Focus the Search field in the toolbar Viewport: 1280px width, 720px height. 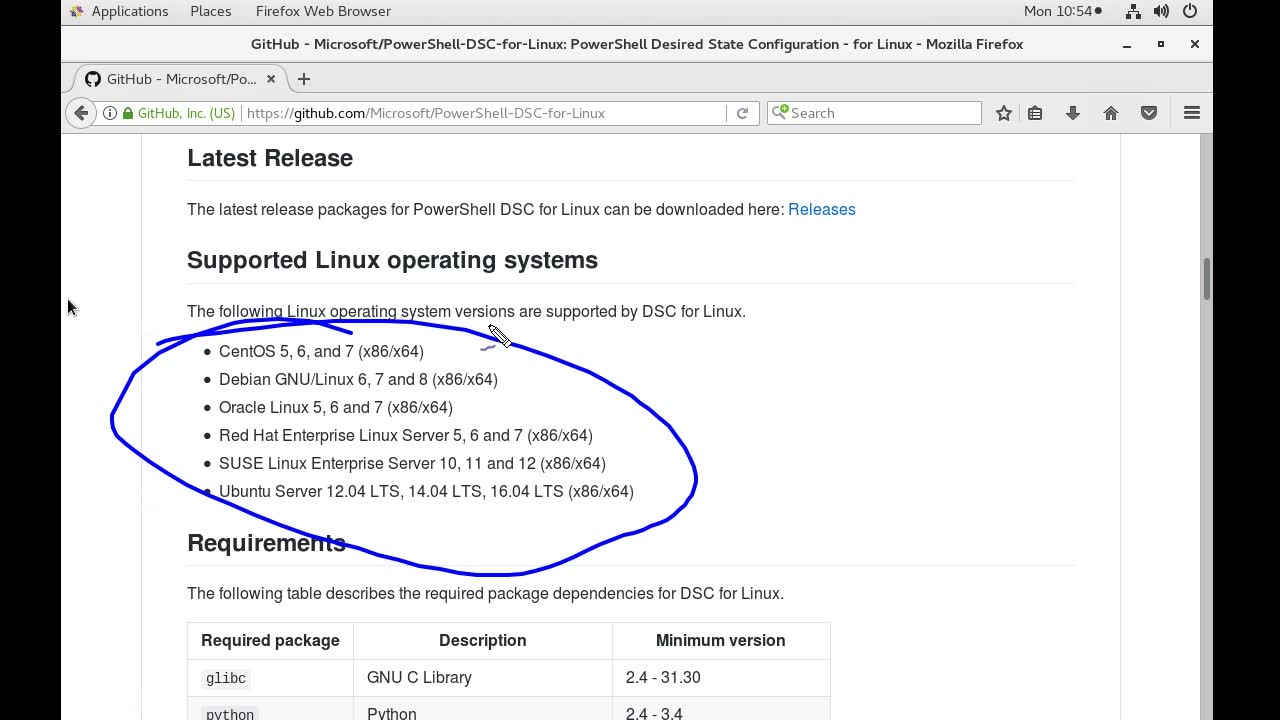pyautogui.click(x=880, y=113)
